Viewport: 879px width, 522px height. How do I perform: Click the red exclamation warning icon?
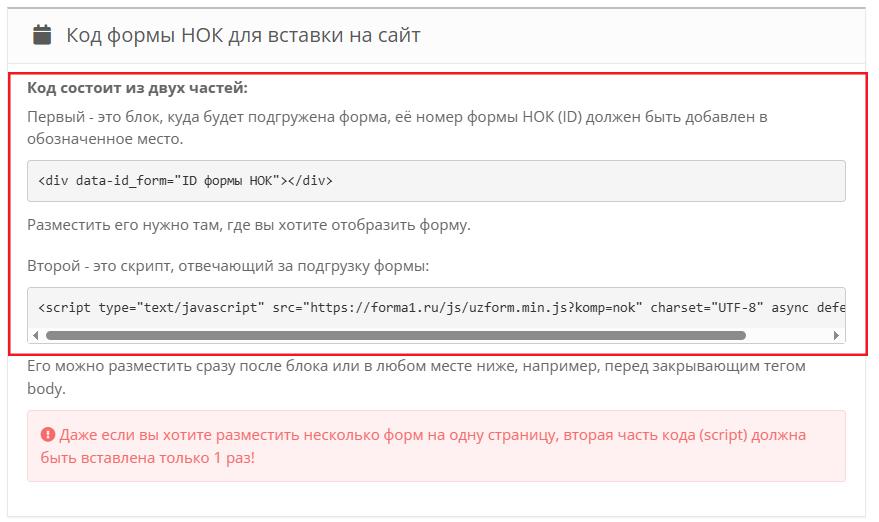coord(47,436)
